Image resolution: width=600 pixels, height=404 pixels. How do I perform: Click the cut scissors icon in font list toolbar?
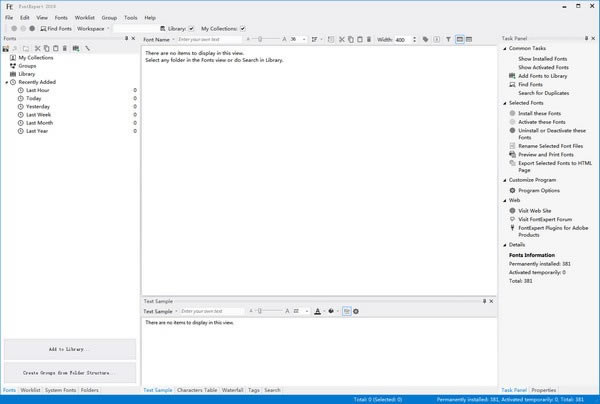coord(342,39)
